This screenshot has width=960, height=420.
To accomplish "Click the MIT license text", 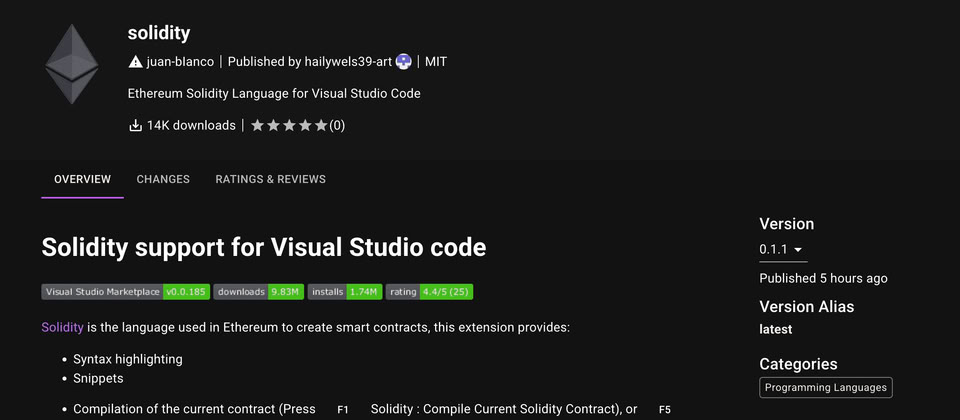I will pyautogui.click(x=436, y=62).
